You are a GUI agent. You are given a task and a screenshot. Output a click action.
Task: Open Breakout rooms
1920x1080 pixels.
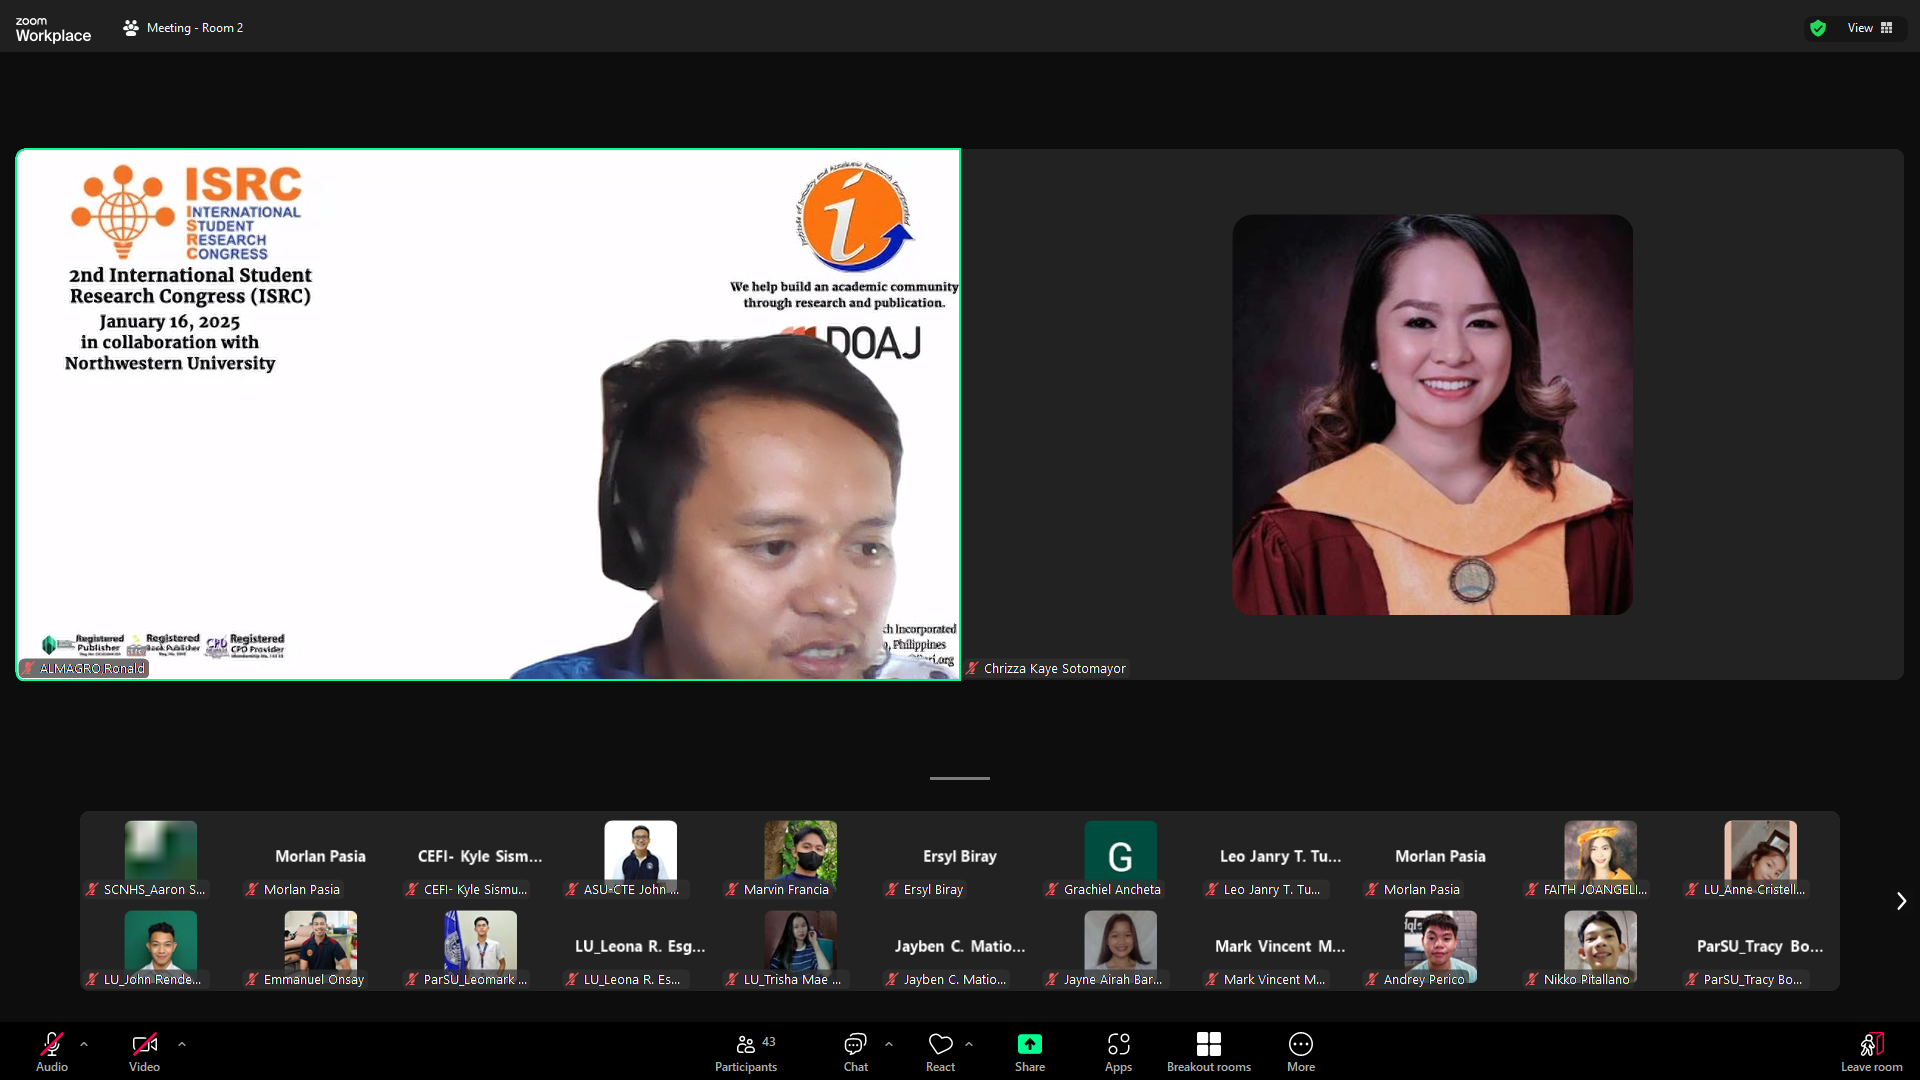1208,1051
